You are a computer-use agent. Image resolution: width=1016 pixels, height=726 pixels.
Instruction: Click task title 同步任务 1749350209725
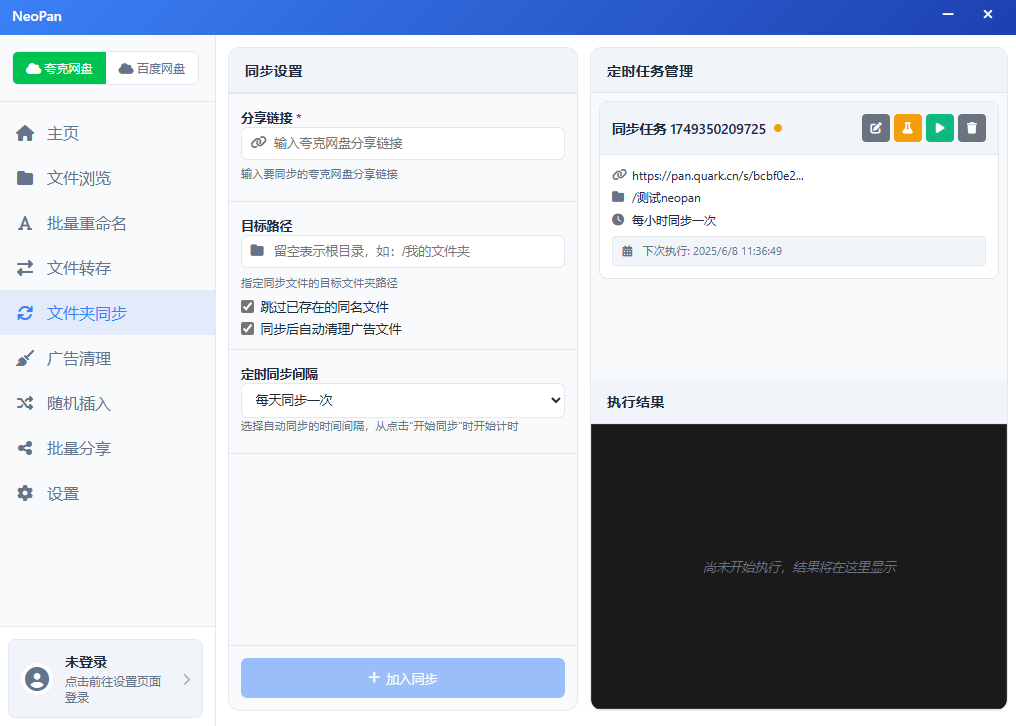tap(689, 129)
